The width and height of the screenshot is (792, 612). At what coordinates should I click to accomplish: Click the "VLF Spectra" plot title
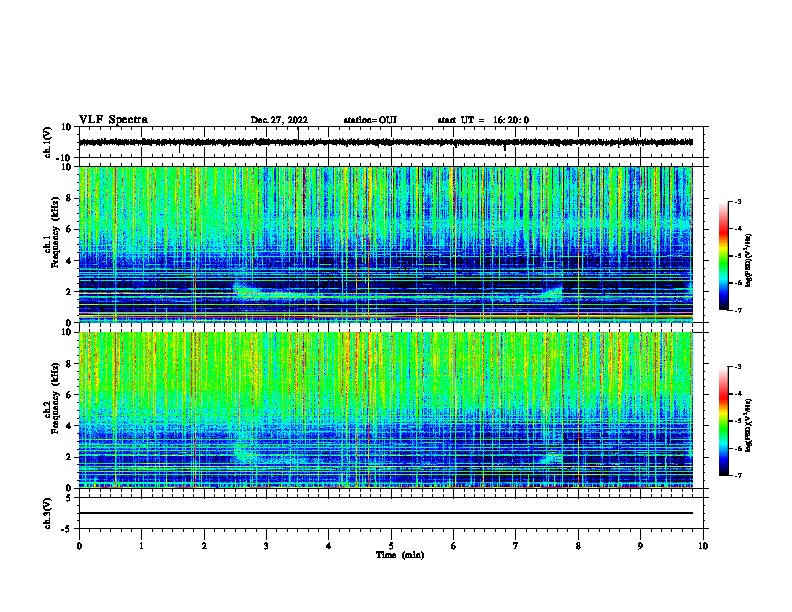[113, 120]
